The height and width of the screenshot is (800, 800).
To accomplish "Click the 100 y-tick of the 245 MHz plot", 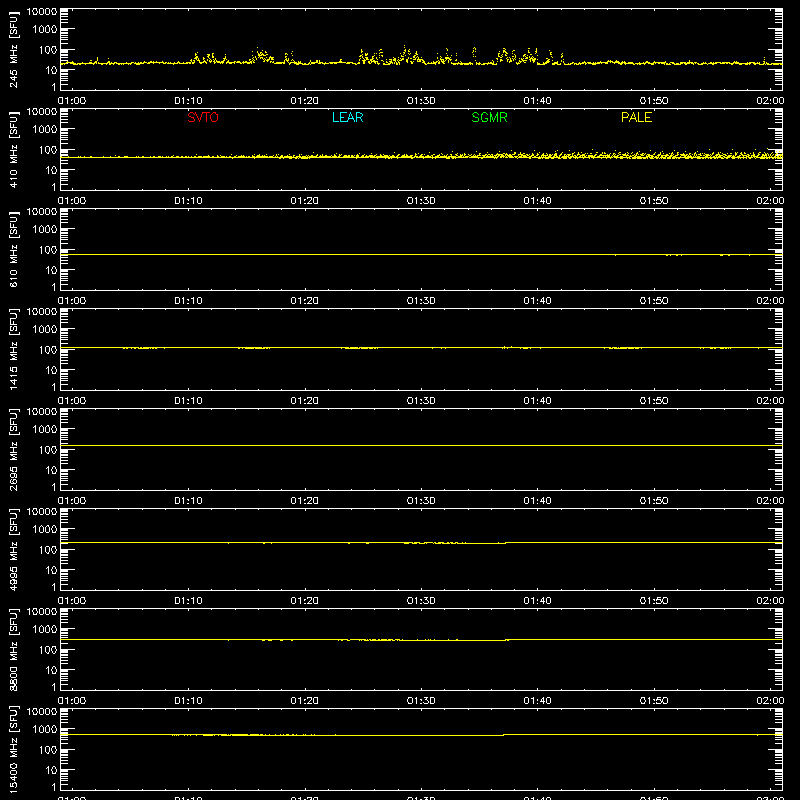I will click(47, 50).
